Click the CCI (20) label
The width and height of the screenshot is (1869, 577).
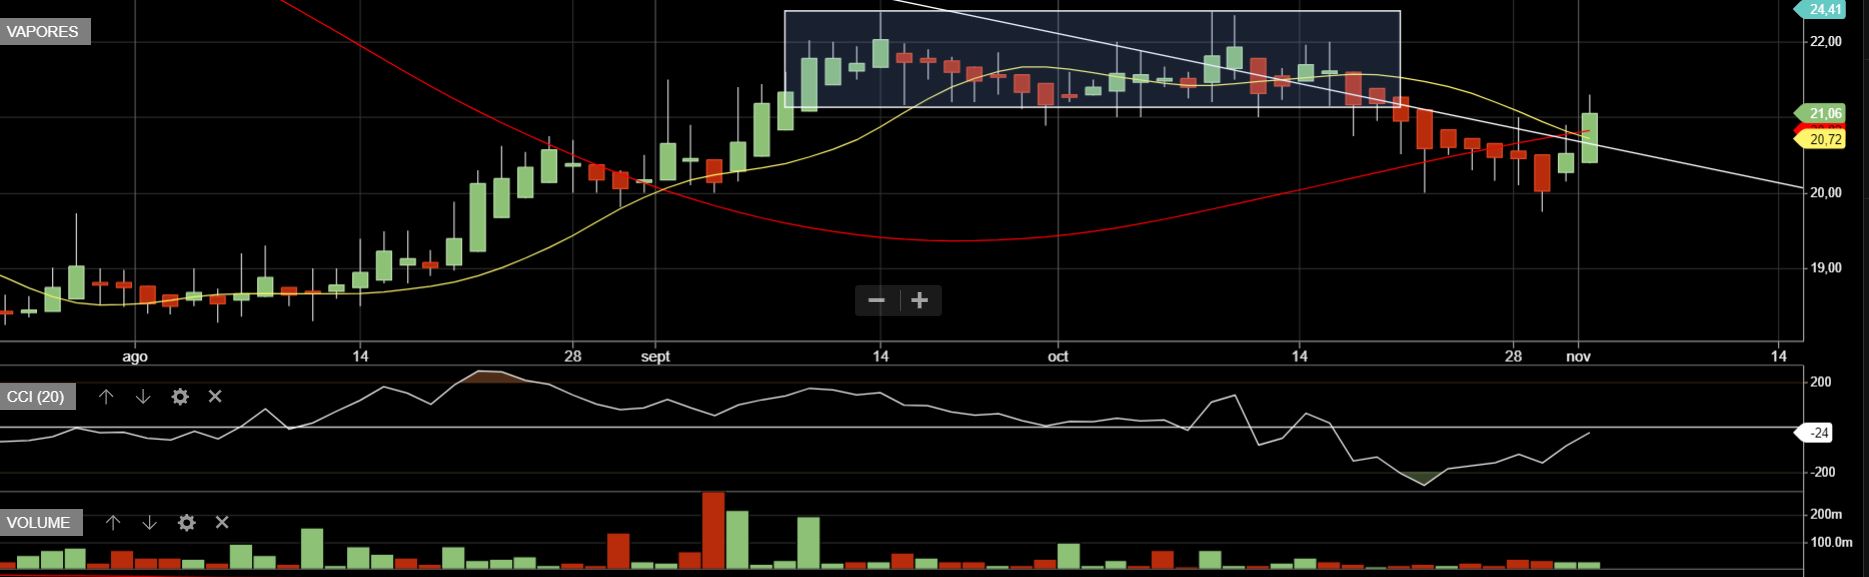(38, 397)
